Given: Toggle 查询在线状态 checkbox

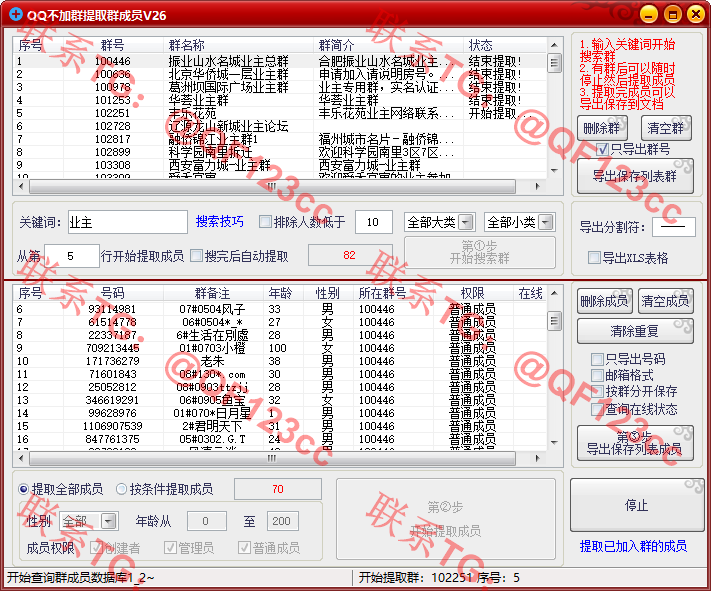Looking at the screenshot, I should (597, 409).
